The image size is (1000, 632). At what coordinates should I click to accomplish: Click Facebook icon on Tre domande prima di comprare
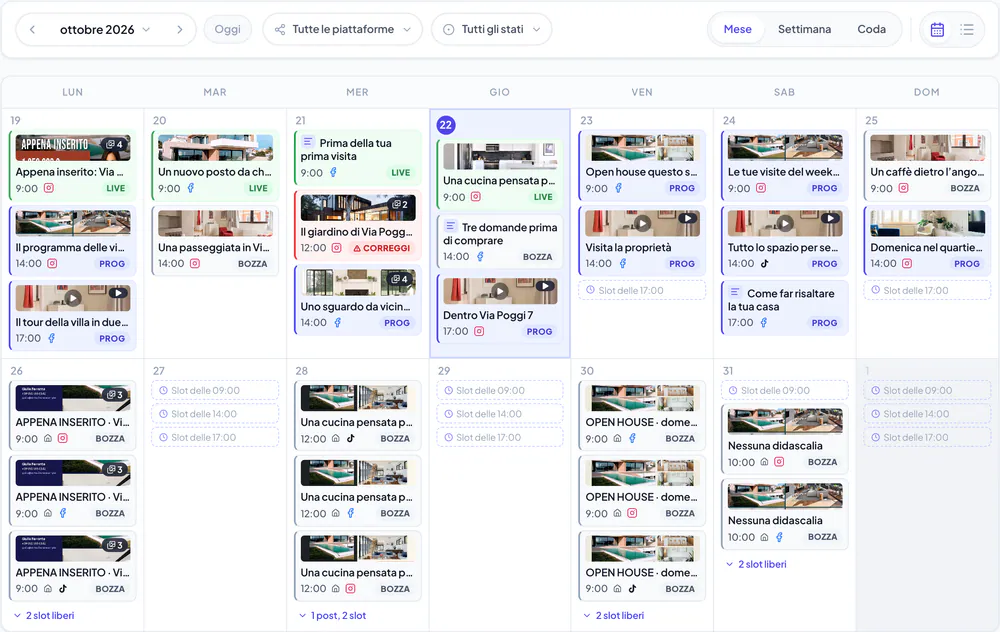480,256
